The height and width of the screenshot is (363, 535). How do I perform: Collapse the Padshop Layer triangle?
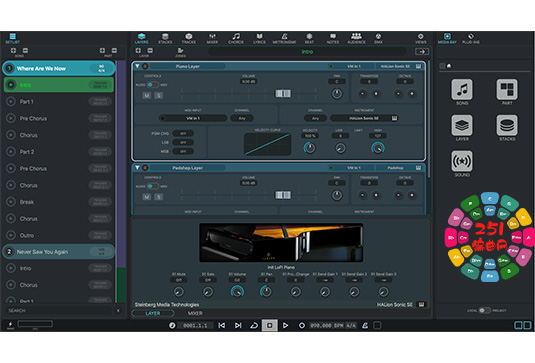click(x=137, y=168)
